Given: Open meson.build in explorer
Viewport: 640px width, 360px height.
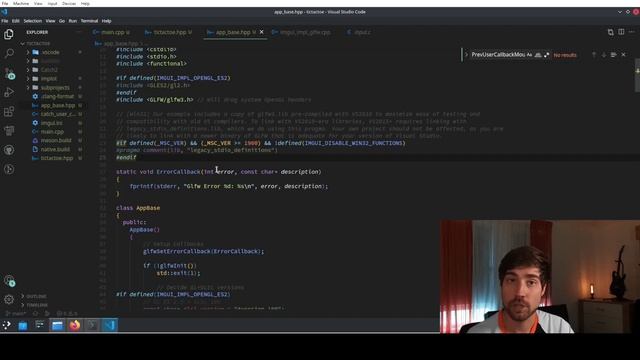Looking at the screenshot, I should [56, 140].
